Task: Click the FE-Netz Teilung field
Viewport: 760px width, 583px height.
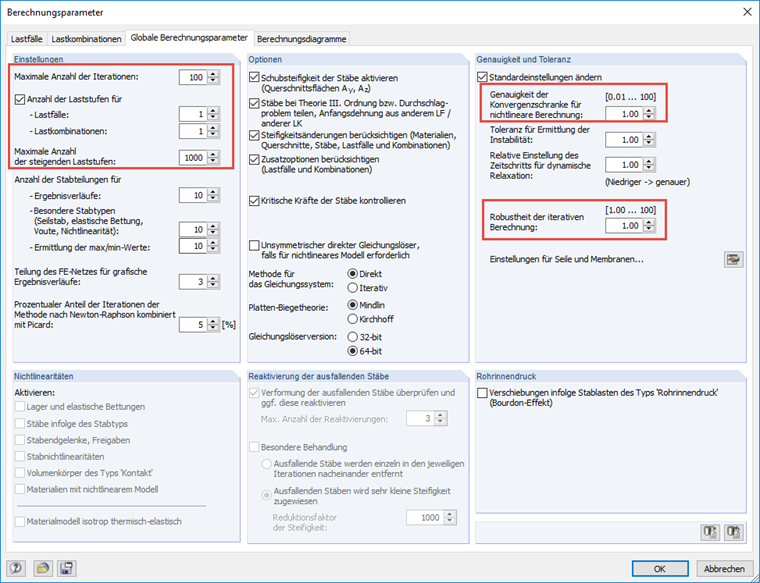Action: [193, 282]
